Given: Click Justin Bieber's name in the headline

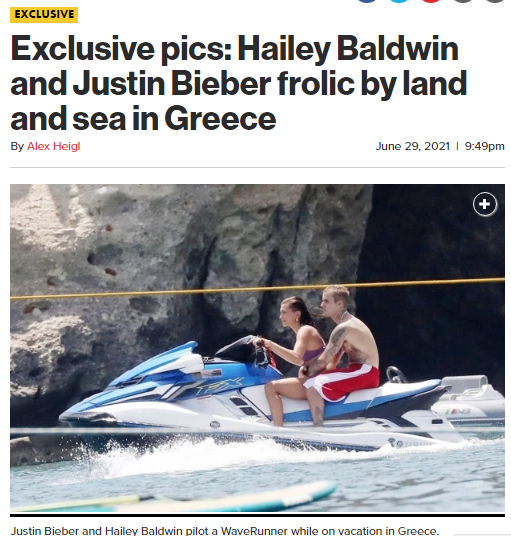Looking at the screenshot, I should 172,83.
